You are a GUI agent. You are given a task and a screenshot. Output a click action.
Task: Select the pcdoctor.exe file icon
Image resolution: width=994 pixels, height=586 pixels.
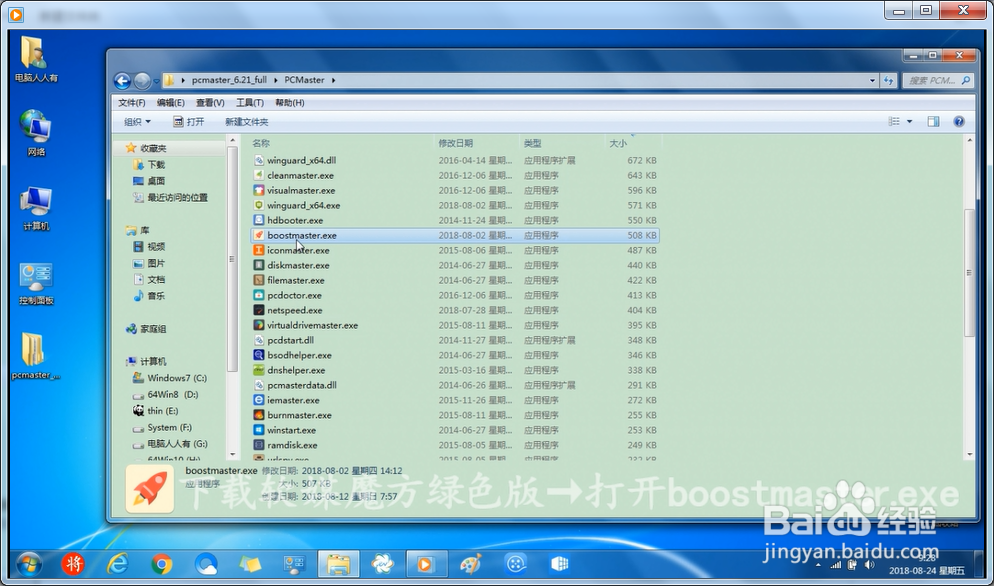click(x=259, y=295)
